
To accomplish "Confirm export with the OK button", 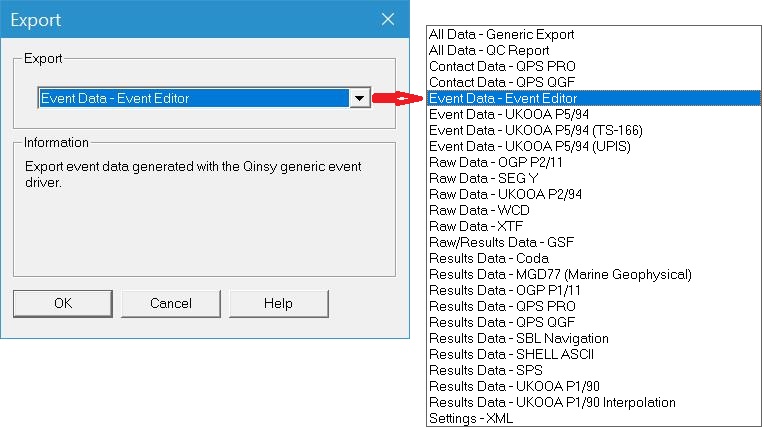I will (63, 303).
